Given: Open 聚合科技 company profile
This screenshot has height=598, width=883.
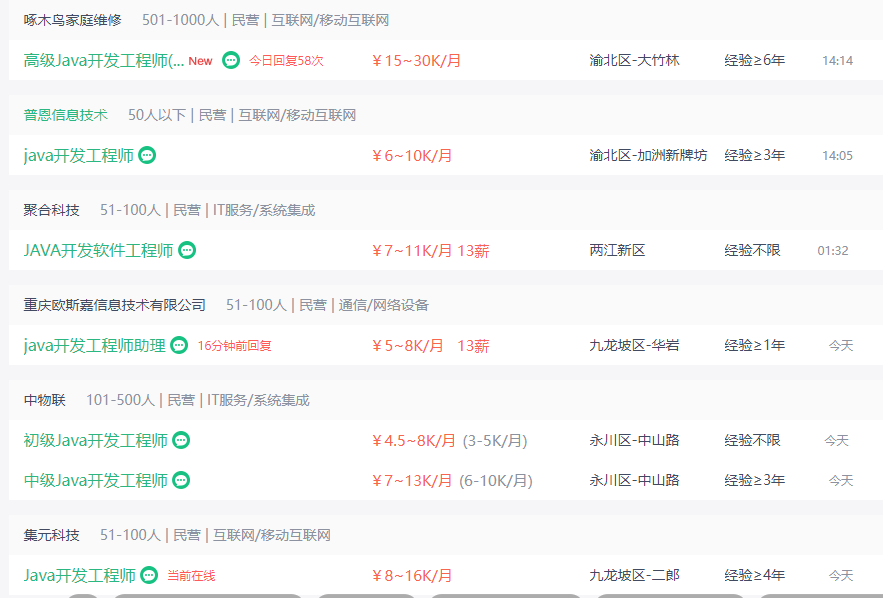Looking at the screenshot, I should pyautogui.click(x=51, y=210).
